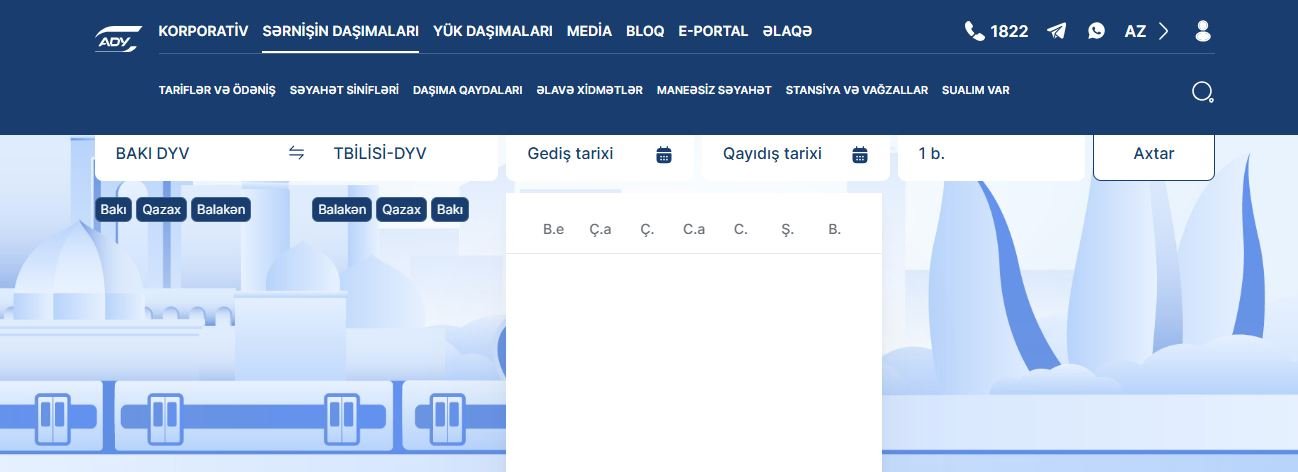Select Bakı chip under destination field

click(x=450, y=210)
